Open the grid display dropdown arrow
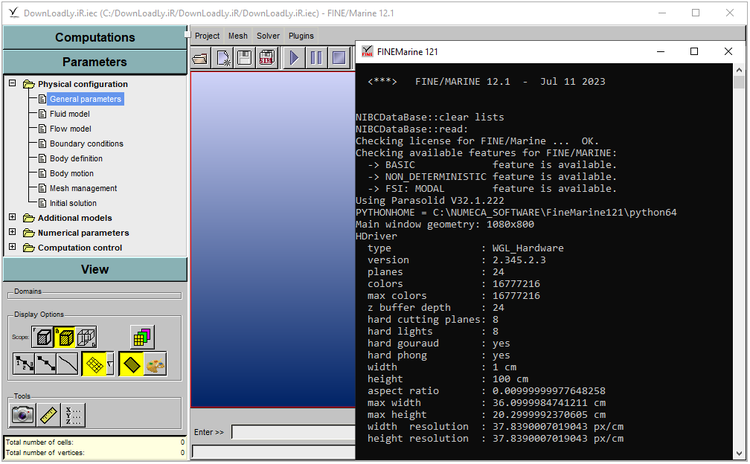The width and height of the screenshot is (750, 464). (110, 364)
